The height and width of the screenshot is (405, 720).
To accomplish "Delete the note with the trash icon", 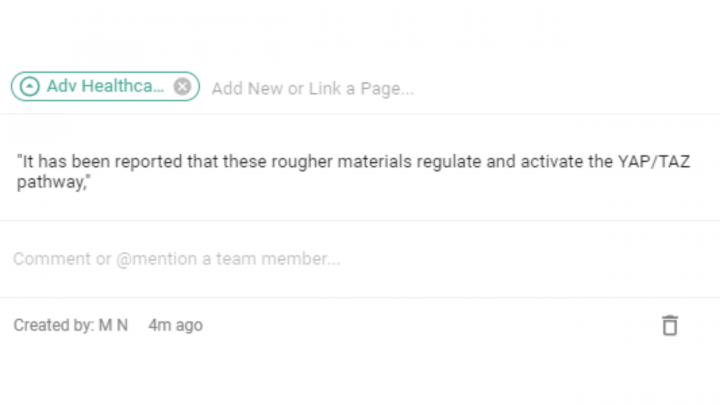I will pyautogui.click(x=670, y=325).
